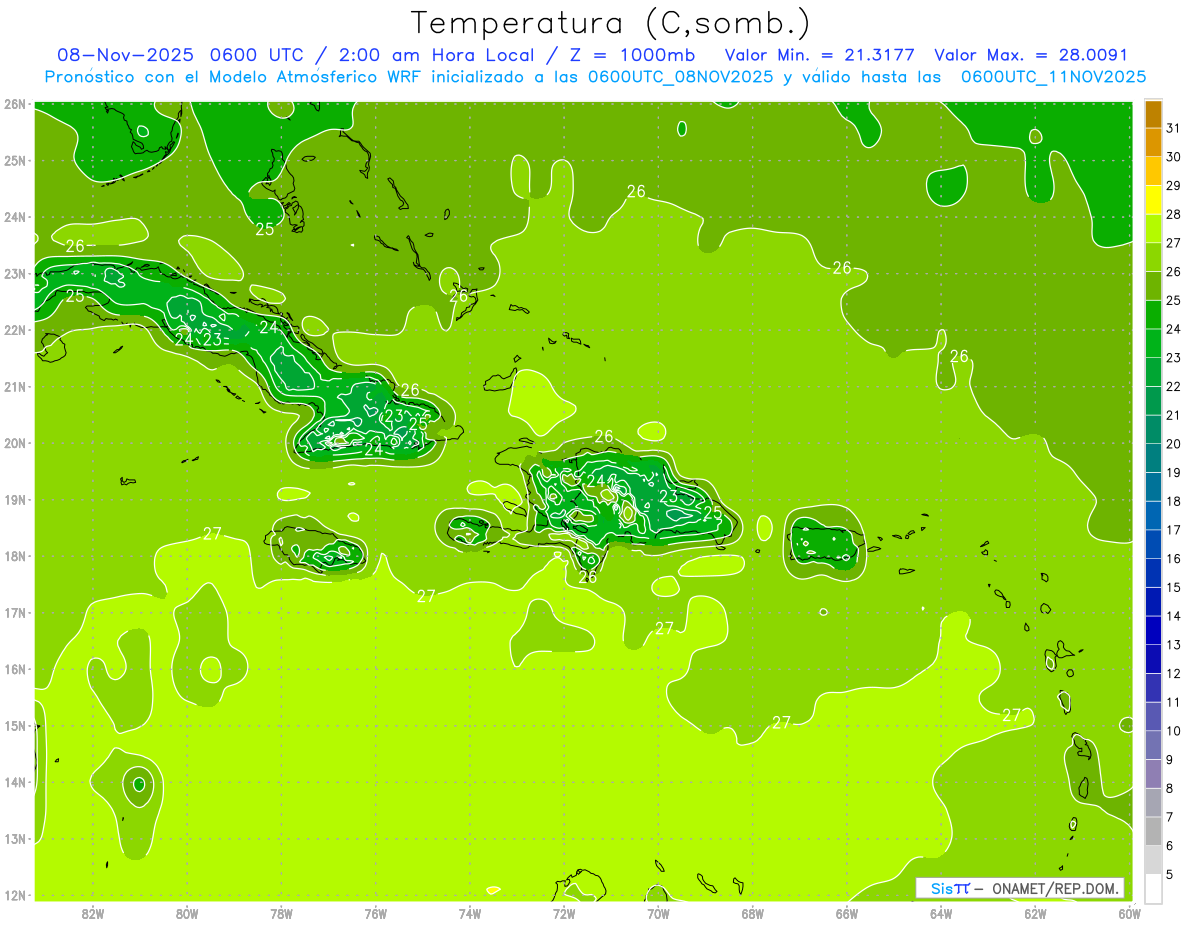The width and height of the screenshot is (1200, 927).
Task: Click the "19" label on the color scale
Action: (x=1173, y=472)
